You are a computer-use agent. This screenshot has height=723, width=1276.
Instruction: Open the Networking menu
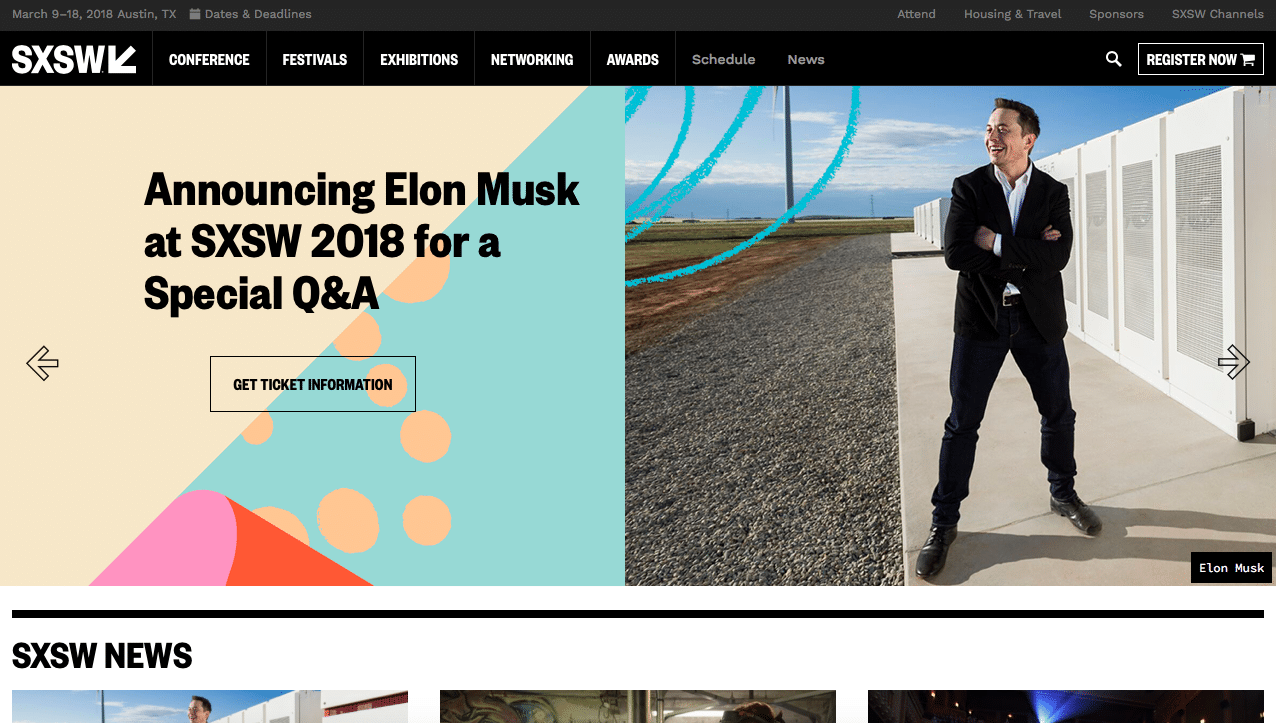[532, 59]
